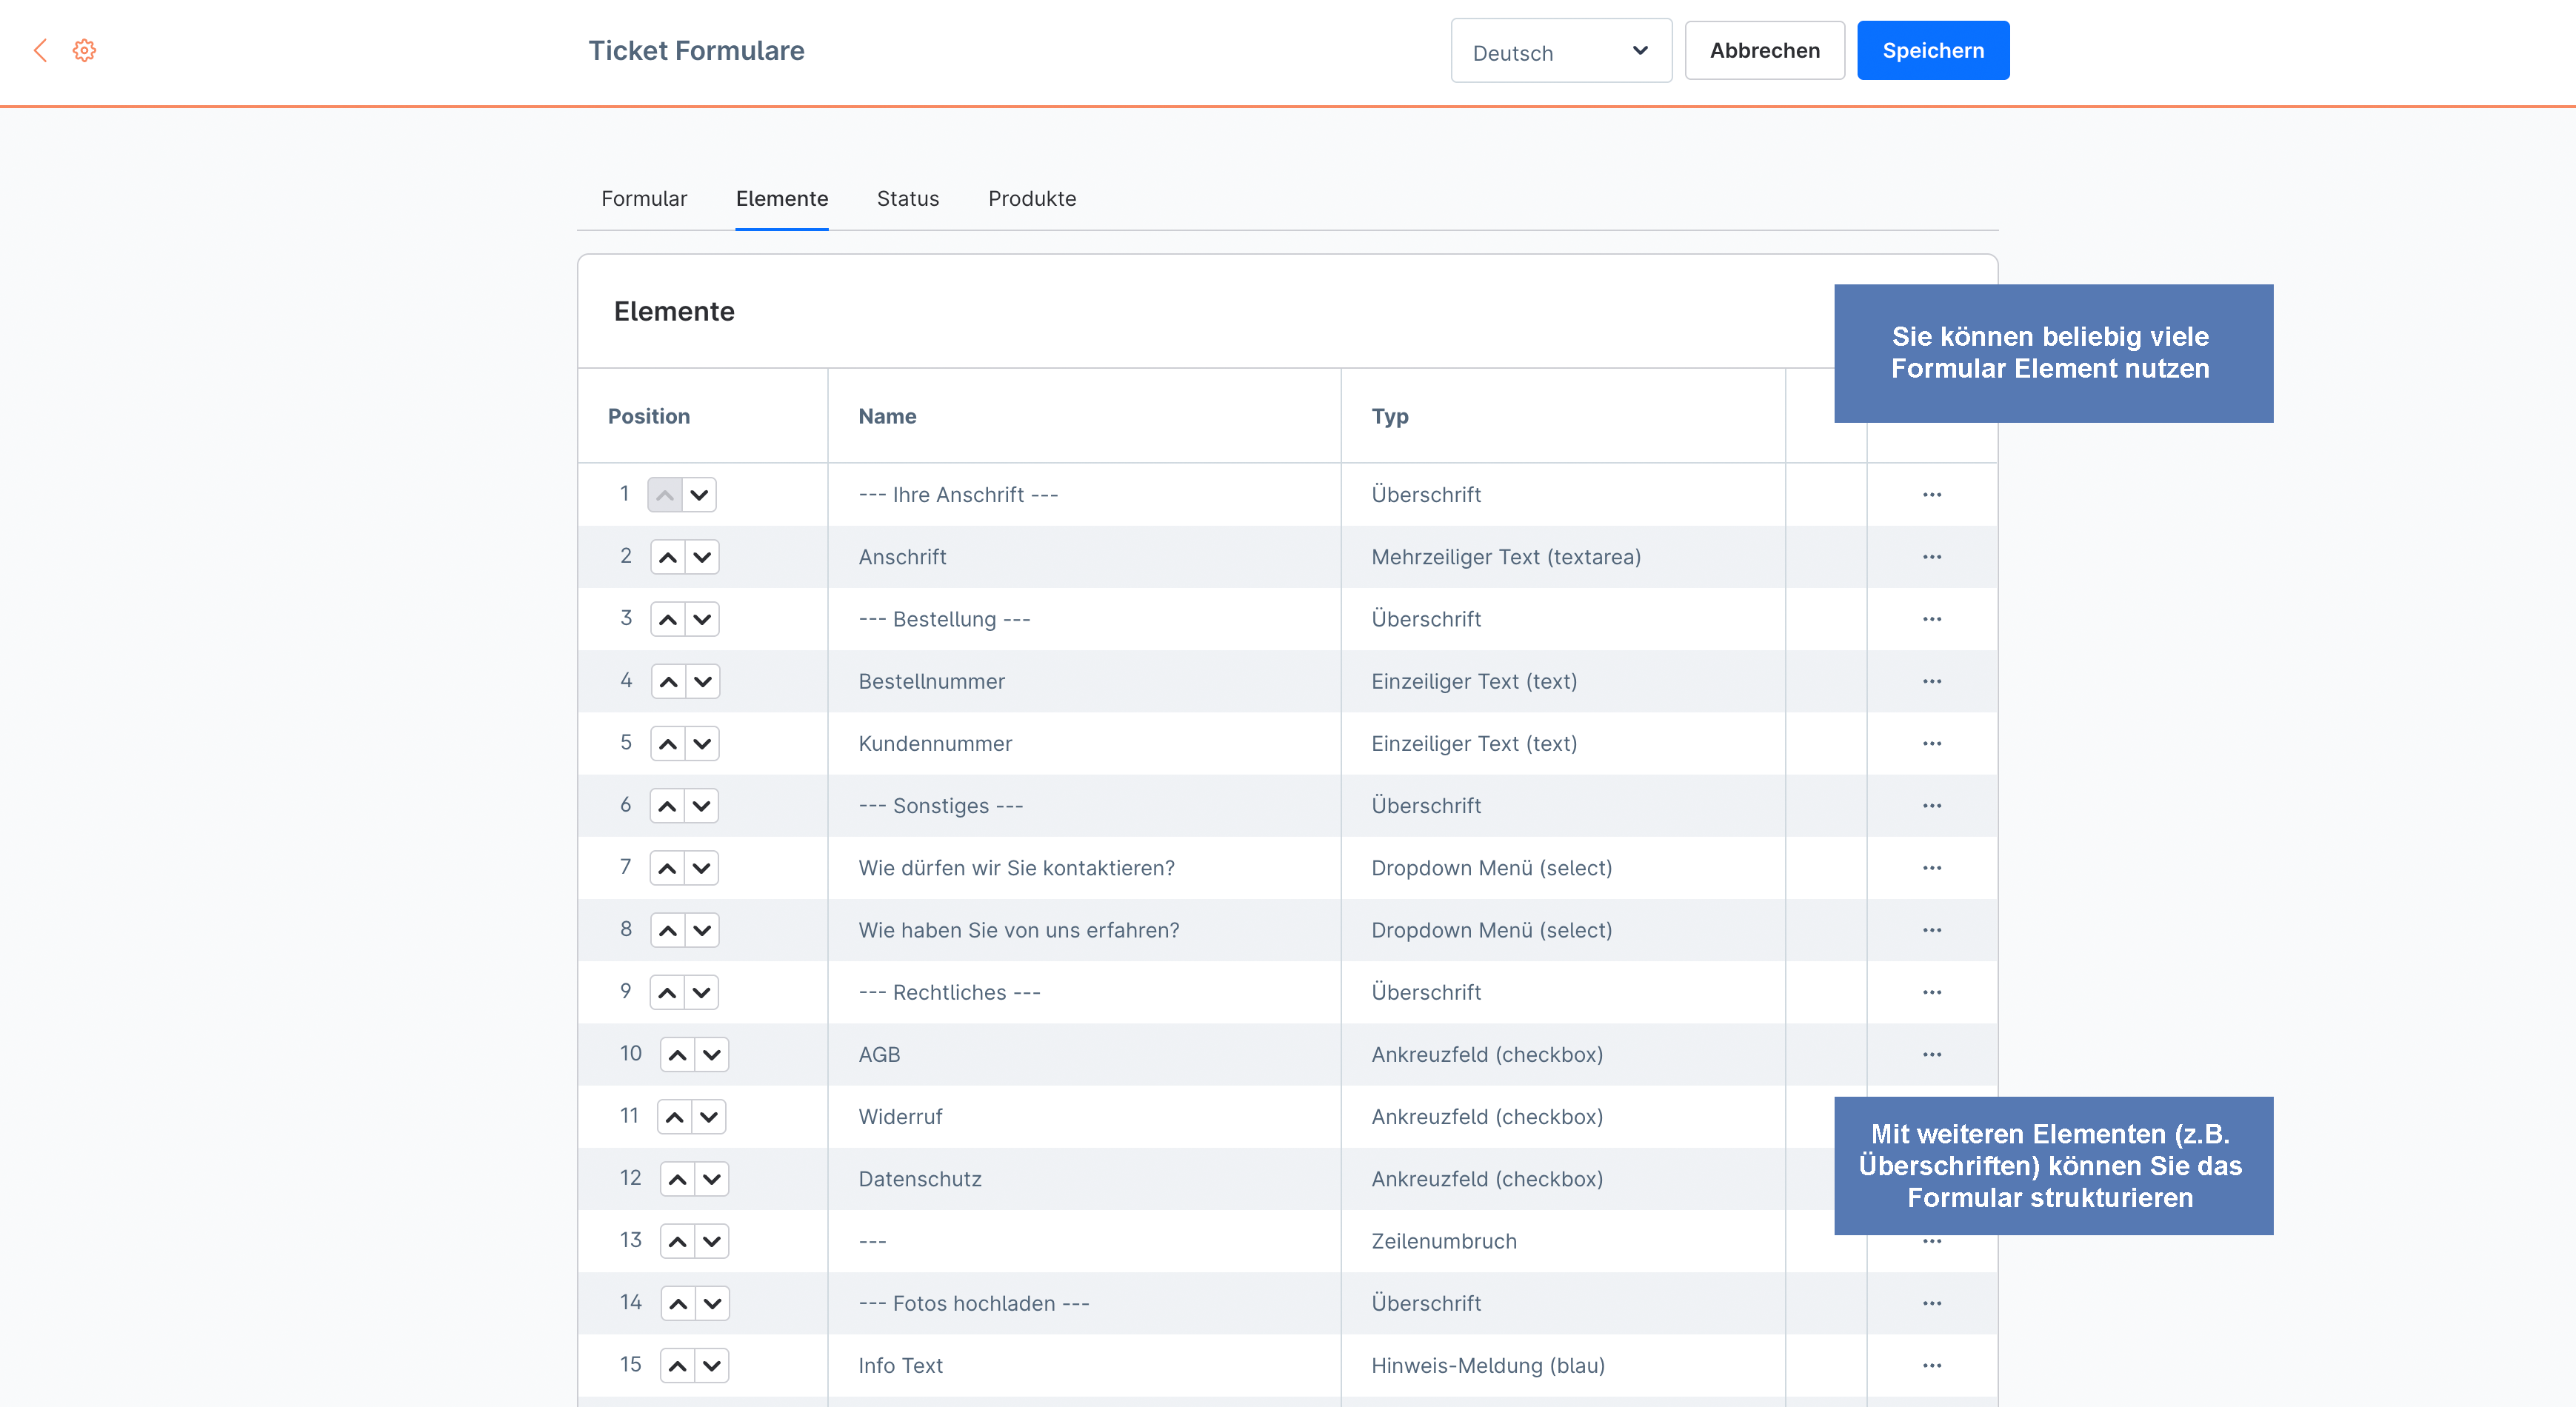Move '--- Fotos hochladen ---' row up
The width and height of the screenshot is (2576, 1407).
(678, 1303)
